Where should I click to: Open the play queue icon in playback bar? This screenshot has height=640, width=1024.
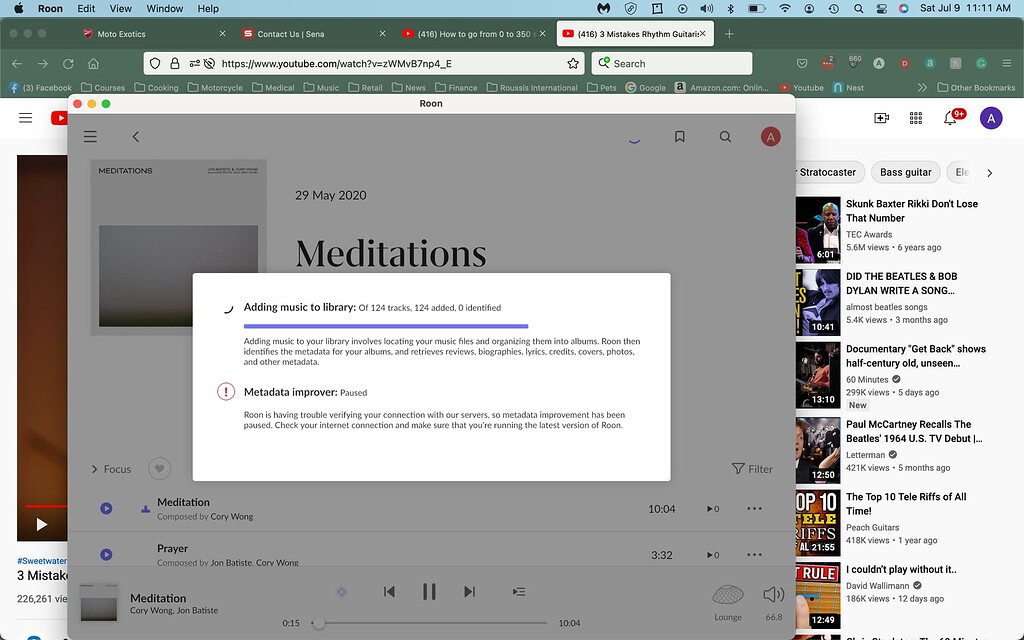[519, 591]
